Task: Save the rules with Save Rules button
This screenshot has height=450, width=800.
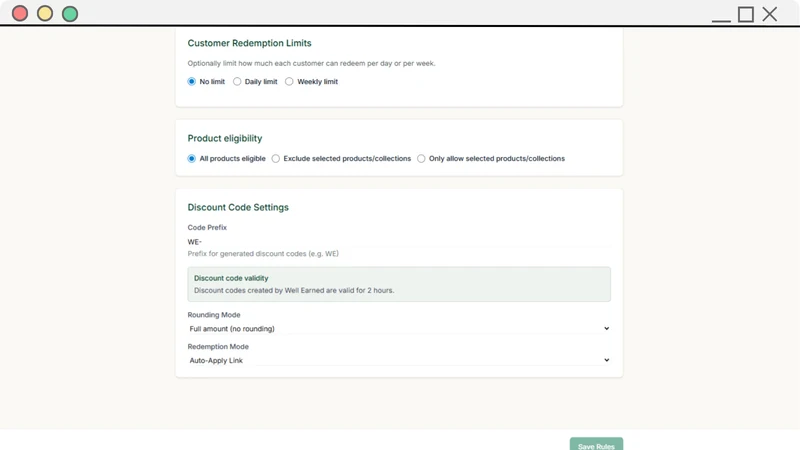Action: (596, 444)
